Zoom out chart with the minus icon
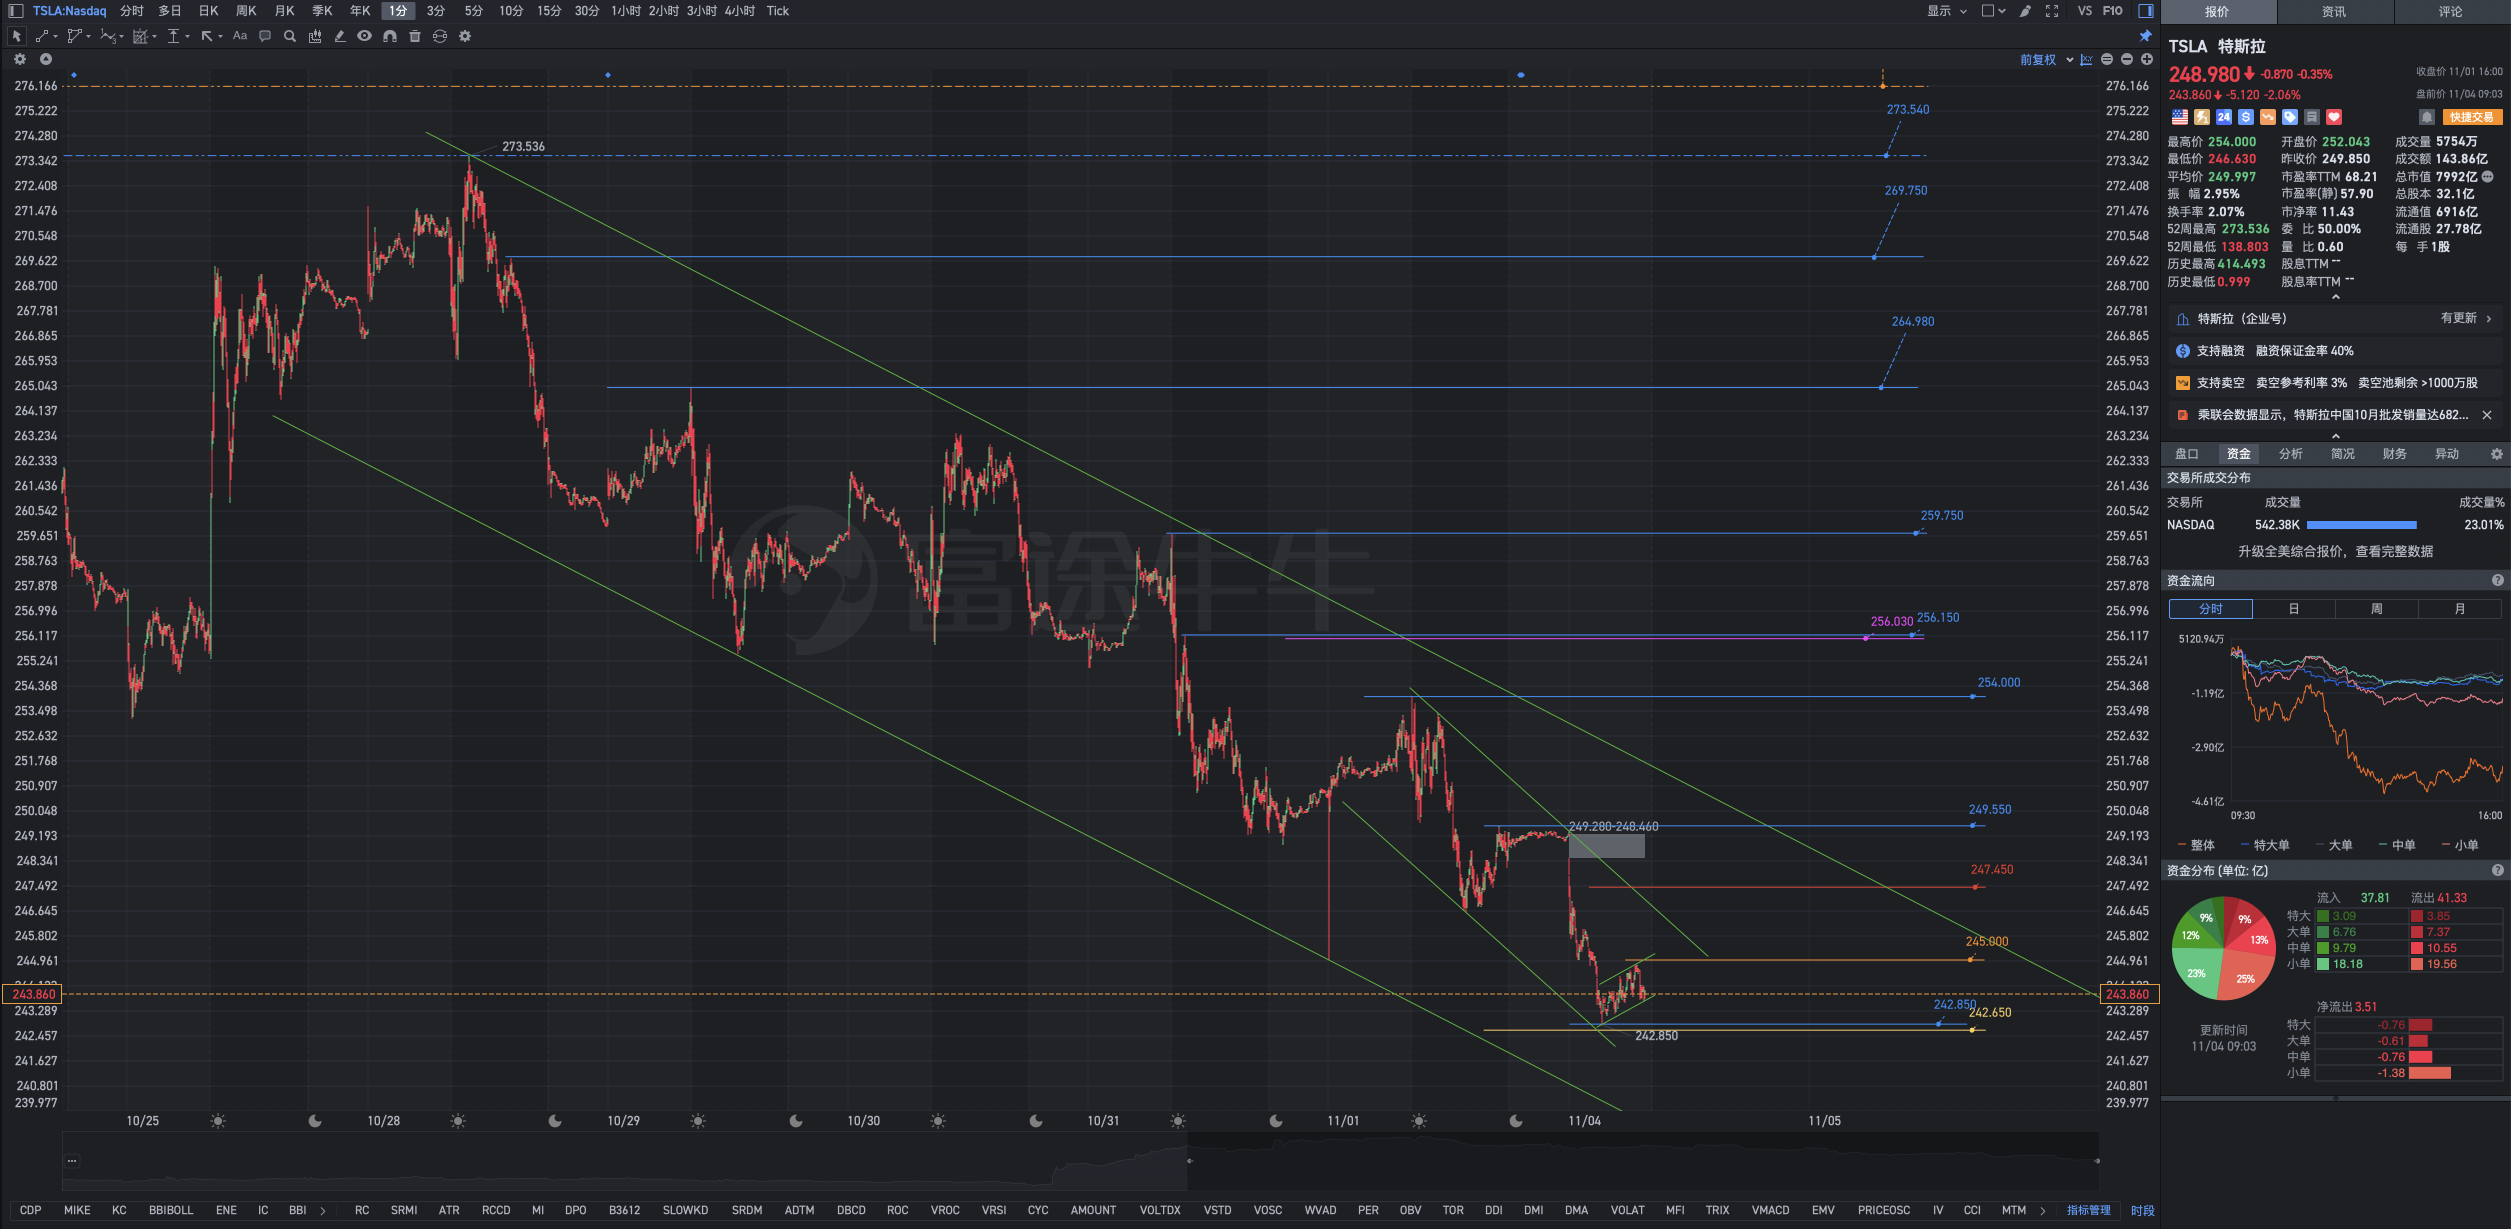This screenshot has width=2511, height=1229. (2127, 59)
